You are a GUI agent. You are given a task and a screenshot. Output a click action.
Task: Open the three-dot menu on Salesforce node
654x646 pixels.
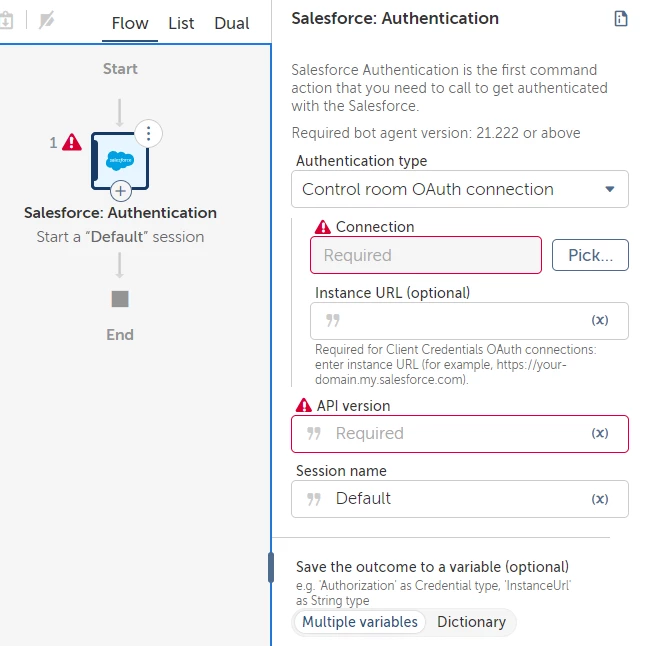tap(148, 133)
